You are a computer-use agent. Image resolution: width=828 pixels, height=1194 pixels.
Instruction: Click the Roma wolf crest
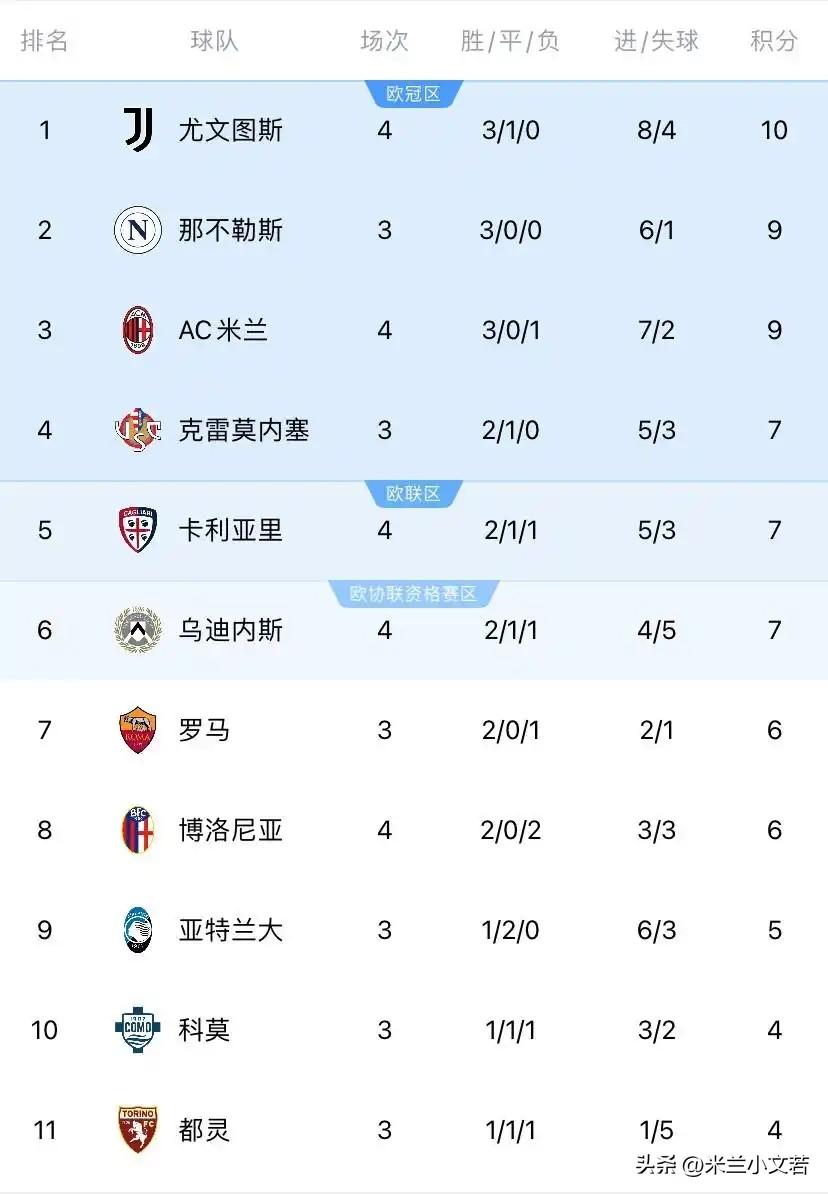[x=138, y=729]
